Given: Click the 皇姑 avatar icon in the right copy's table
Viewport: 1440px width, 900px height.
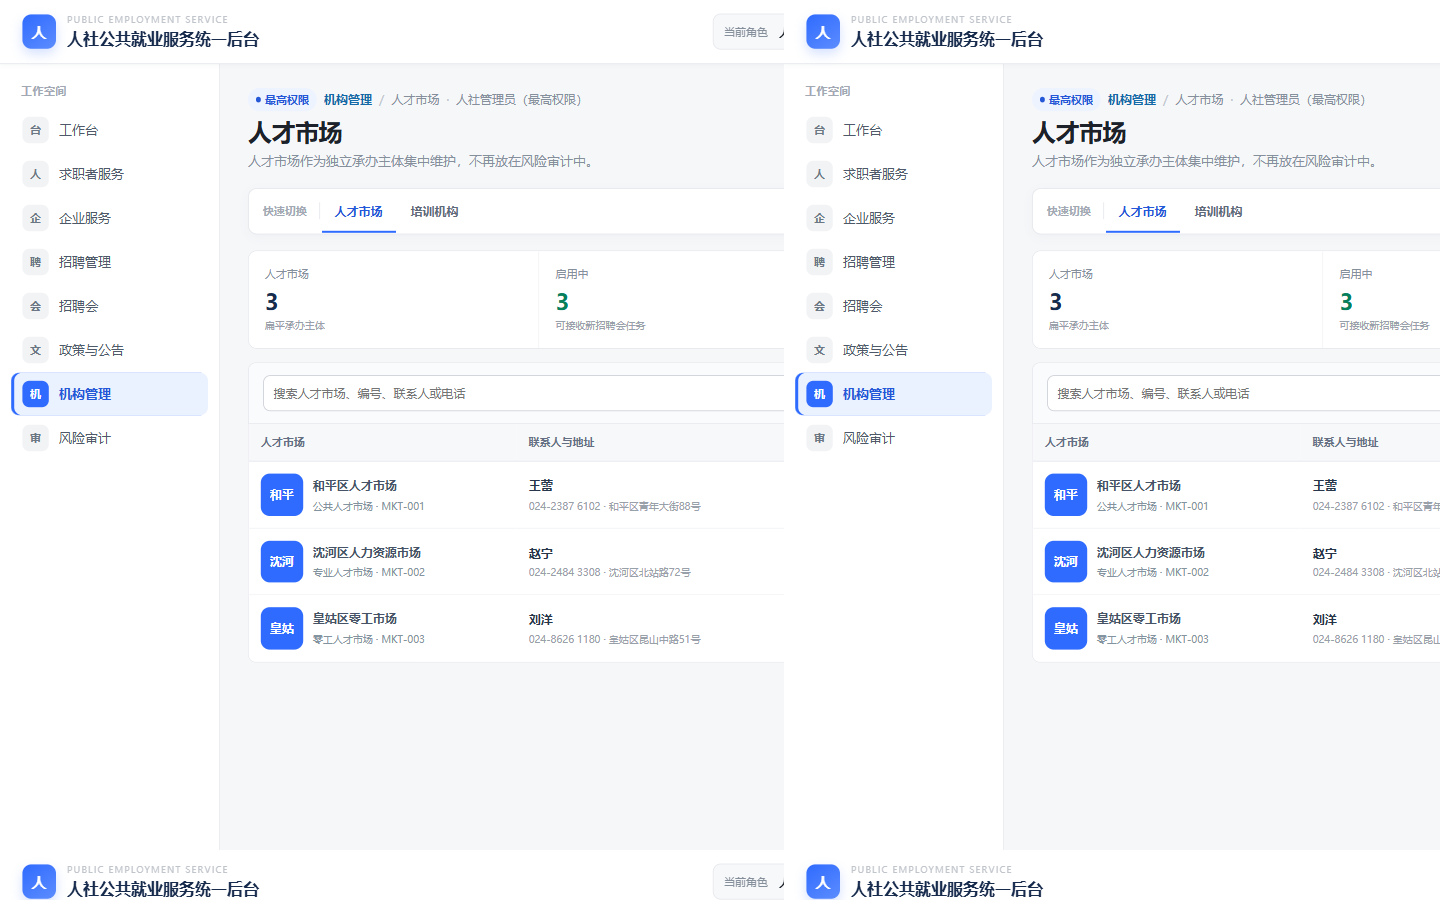Looking at the screenshot, I should 1066,628.
